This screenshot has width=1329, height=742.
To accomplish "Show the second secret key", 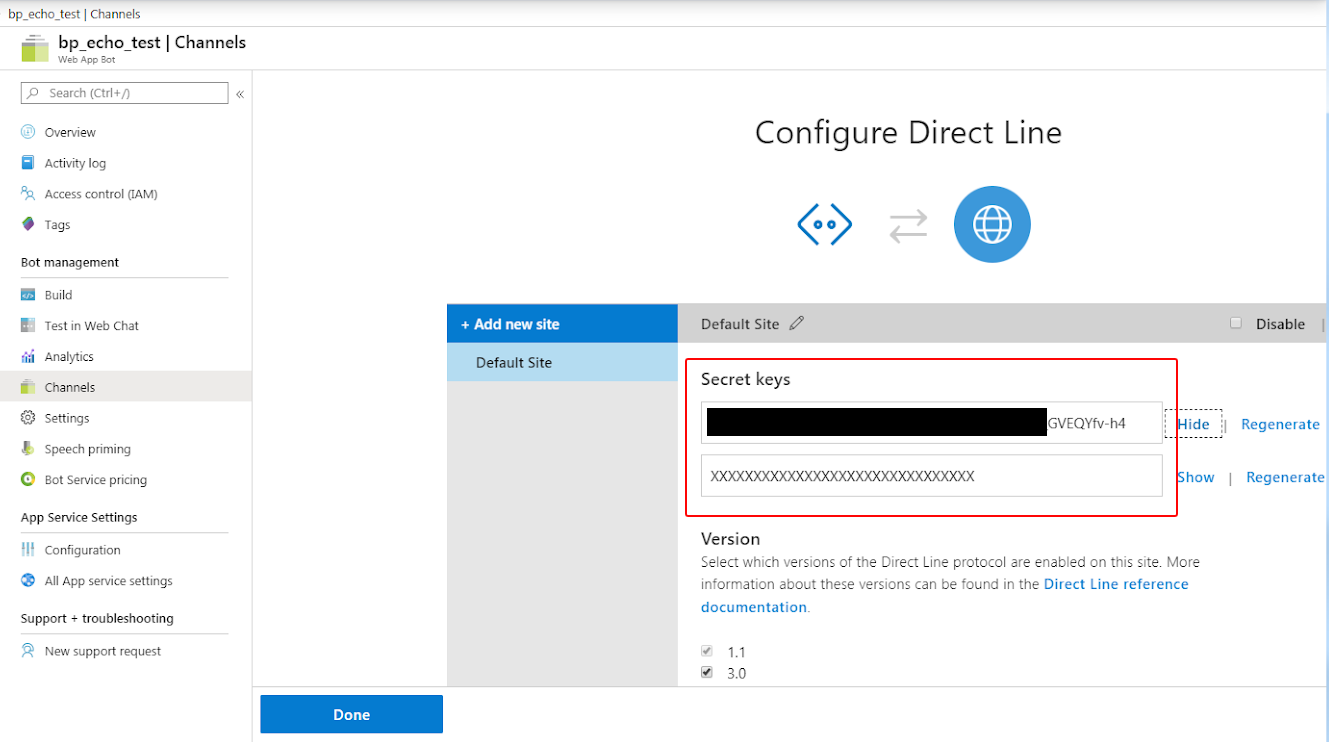I will point(1195,477).
